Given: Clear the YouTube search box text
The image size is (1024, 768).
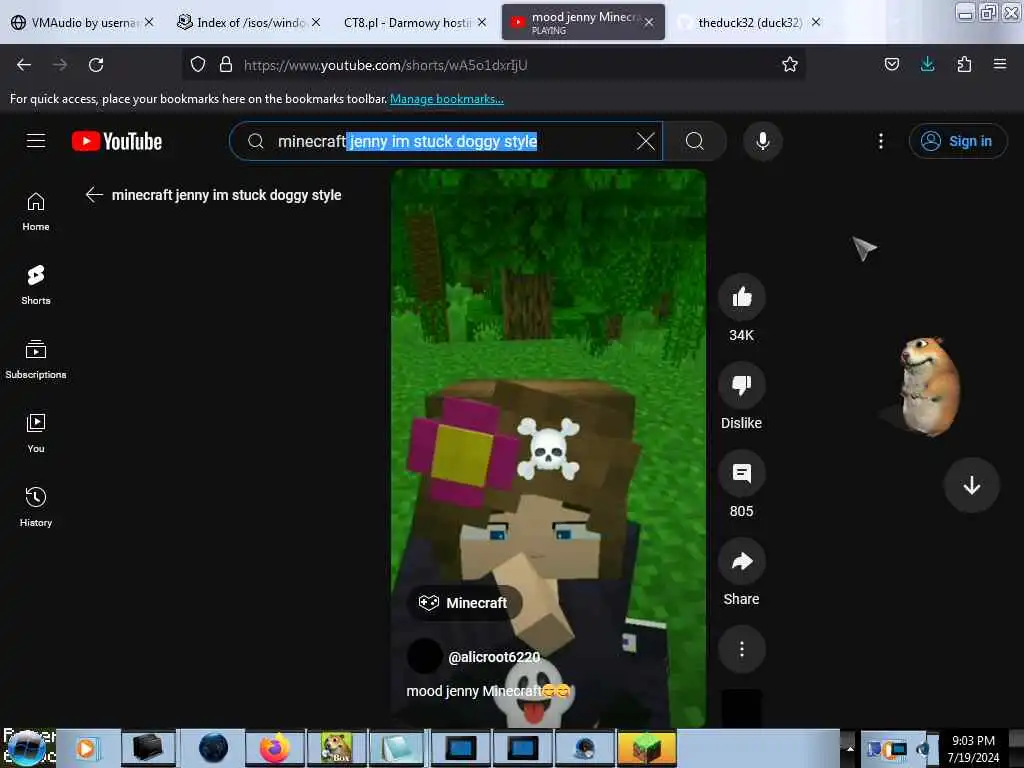Looking at the screenshot, I should tap(645, 141).
